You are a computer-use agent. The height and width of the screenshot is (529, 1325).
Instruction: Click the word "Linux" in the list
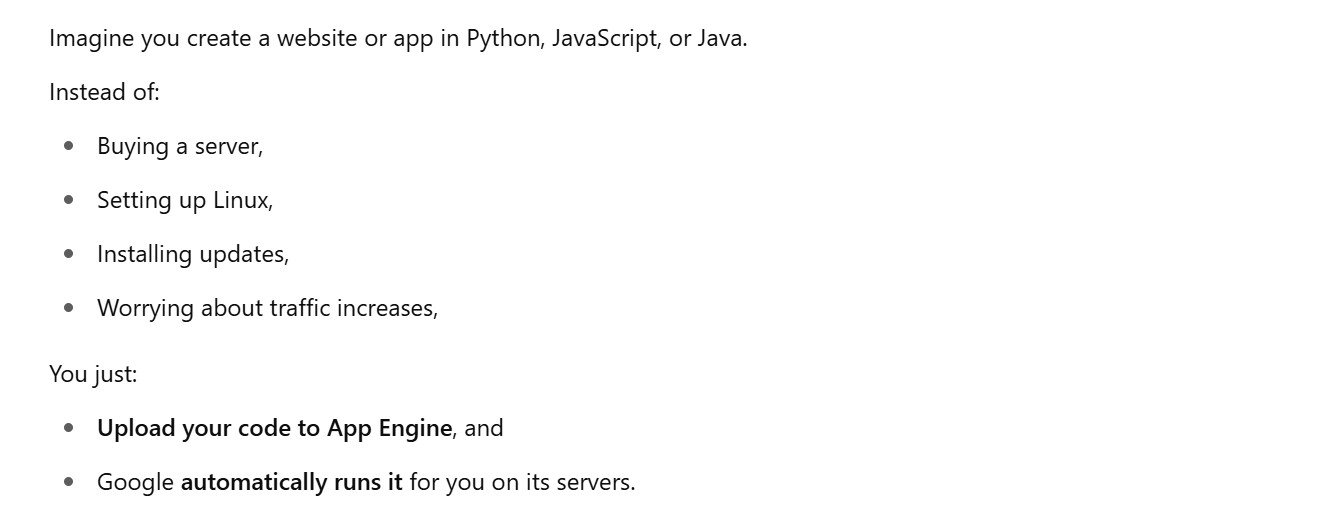tap(242, 200)
